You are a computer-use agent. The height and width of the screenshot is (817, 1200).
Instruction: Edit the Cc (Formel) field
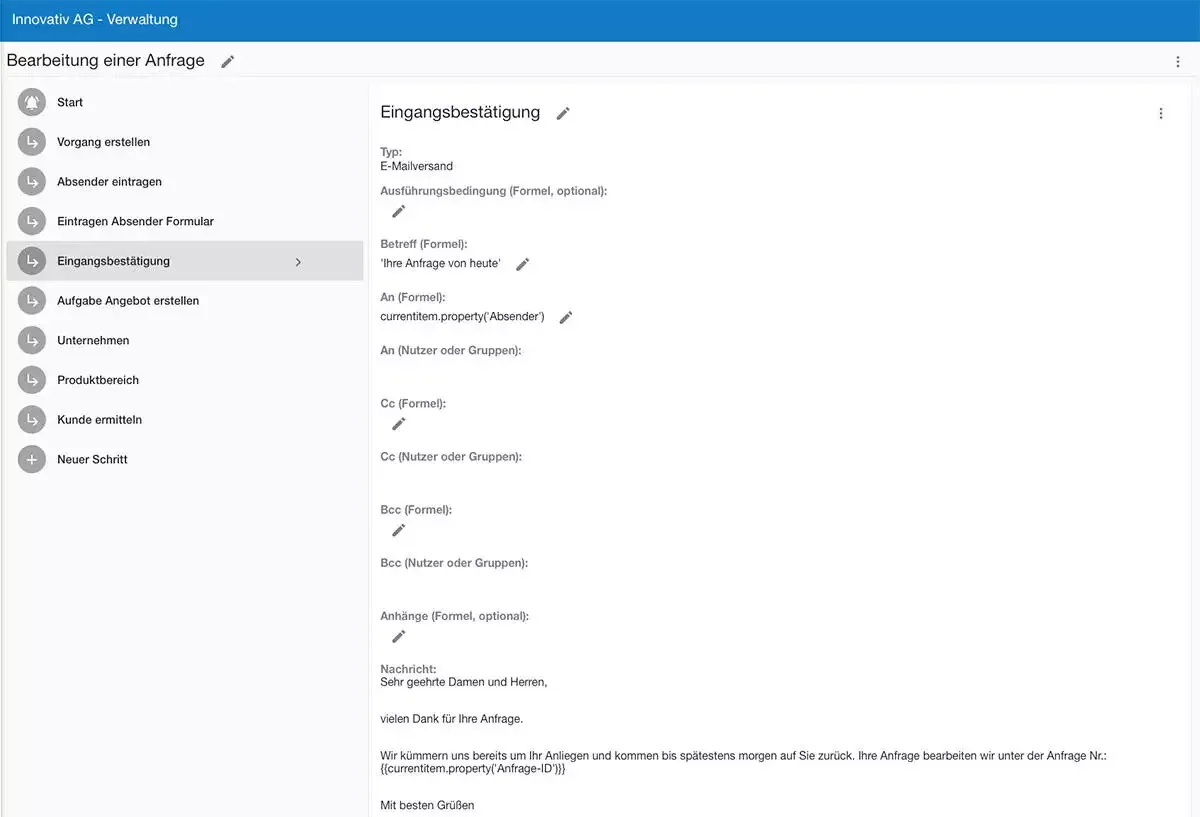click(398, 424)
